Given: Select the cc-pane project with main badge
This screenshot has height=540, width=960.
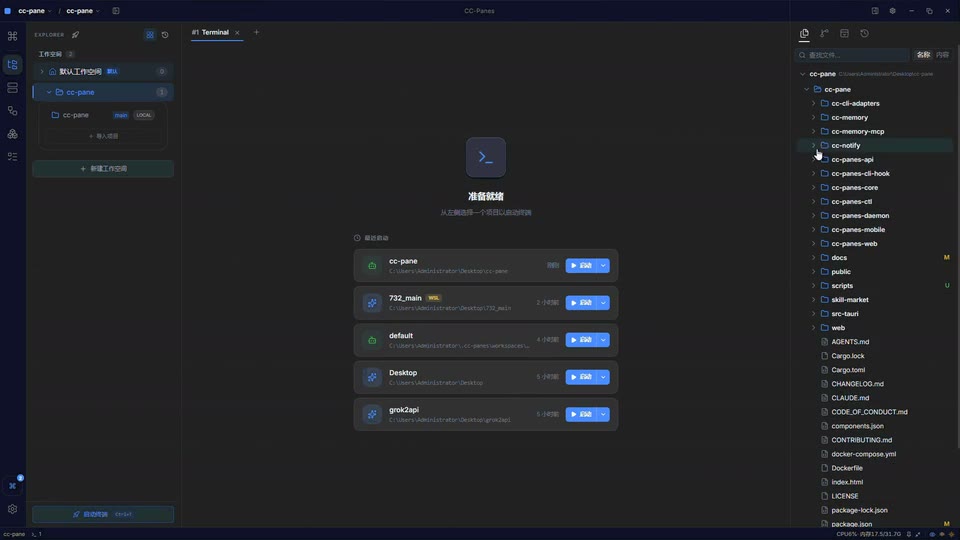Looking at the screenshot, I should pos(103,115).
